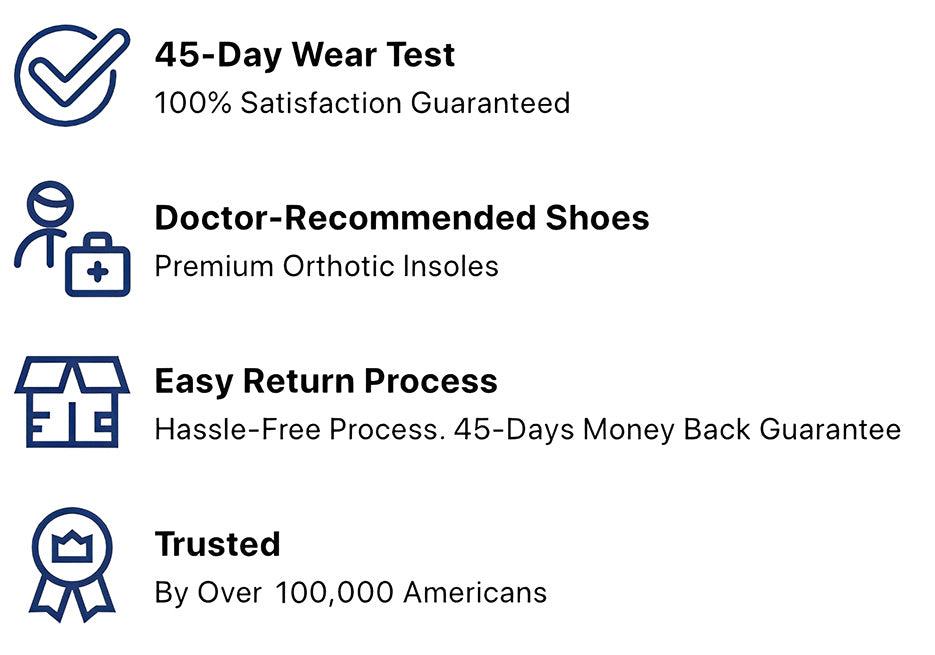Click the "100,000" number
The height and width of the screenshot is (655, 935).
click(x=335, y=592)
